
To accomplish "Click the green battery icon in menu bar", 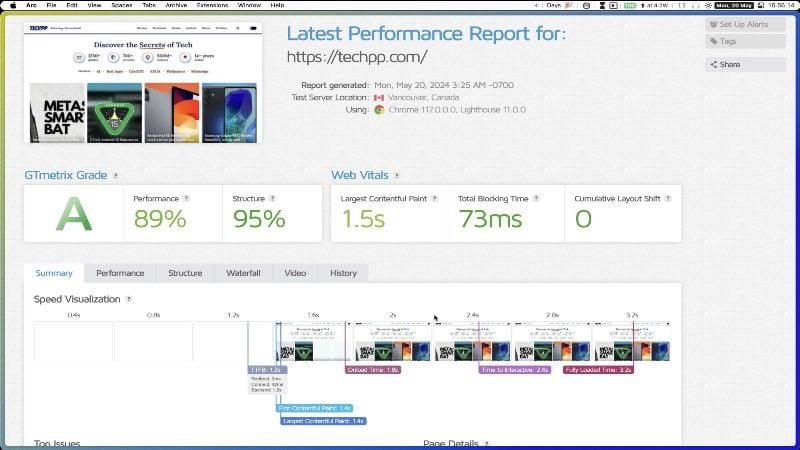I will pos(630,5).
